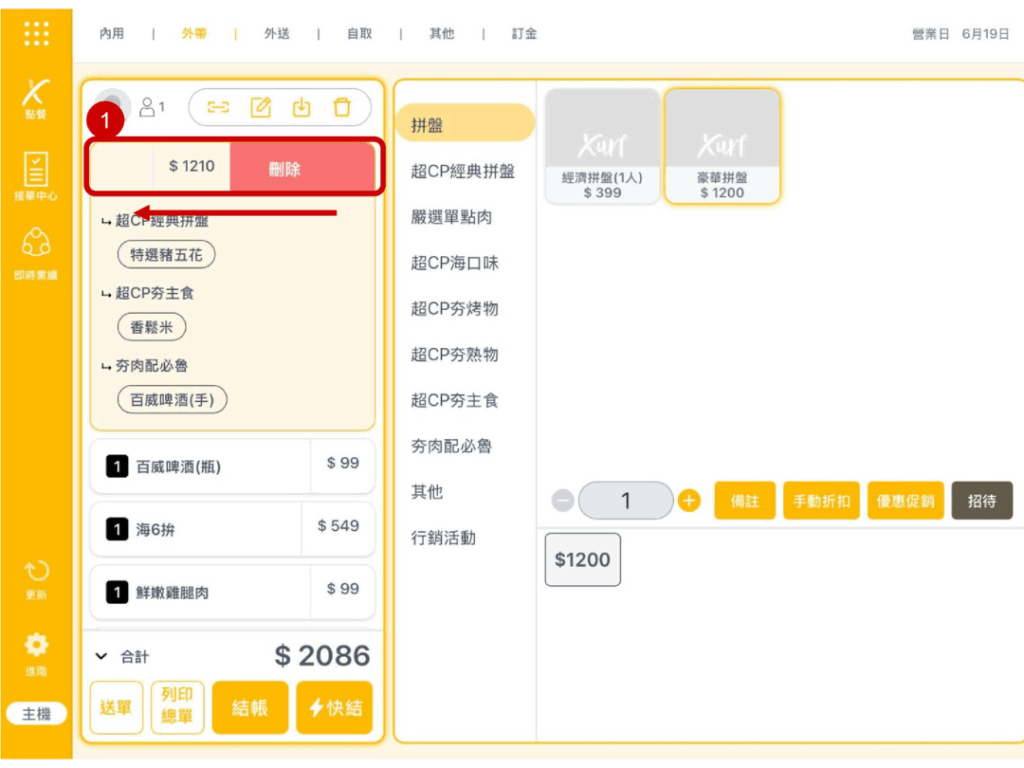Screen dimensions: 1024x768
Task: Increase quantity with the plus button
Action: [689, 500]
